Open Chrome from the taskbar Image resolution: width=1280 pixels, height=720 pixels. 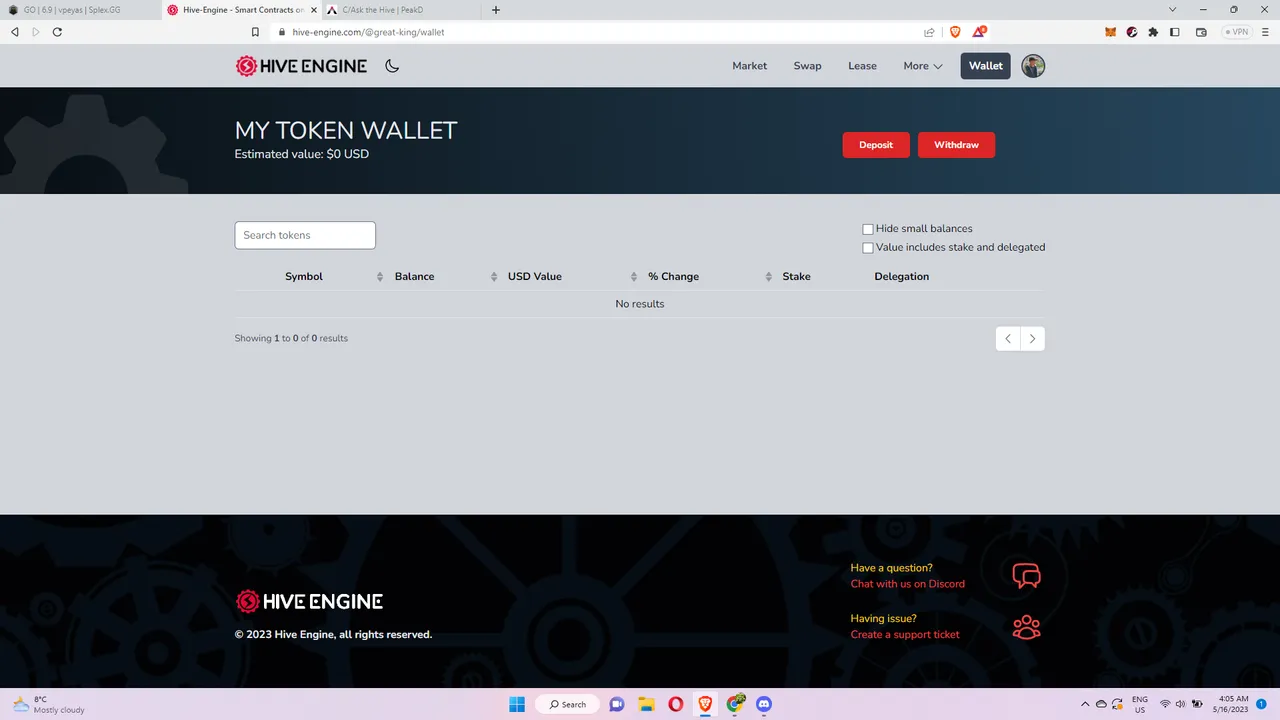point(735,704)
